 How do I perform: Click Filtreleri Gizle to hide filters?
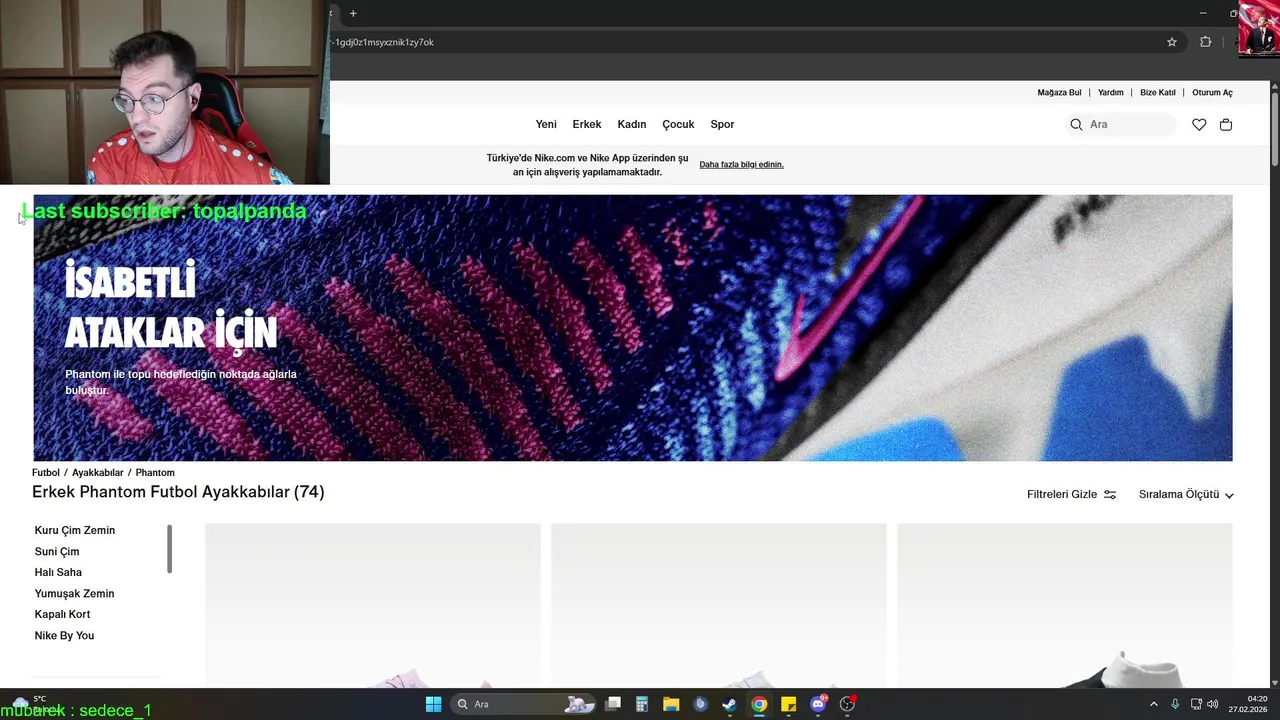pos(1062,494)
